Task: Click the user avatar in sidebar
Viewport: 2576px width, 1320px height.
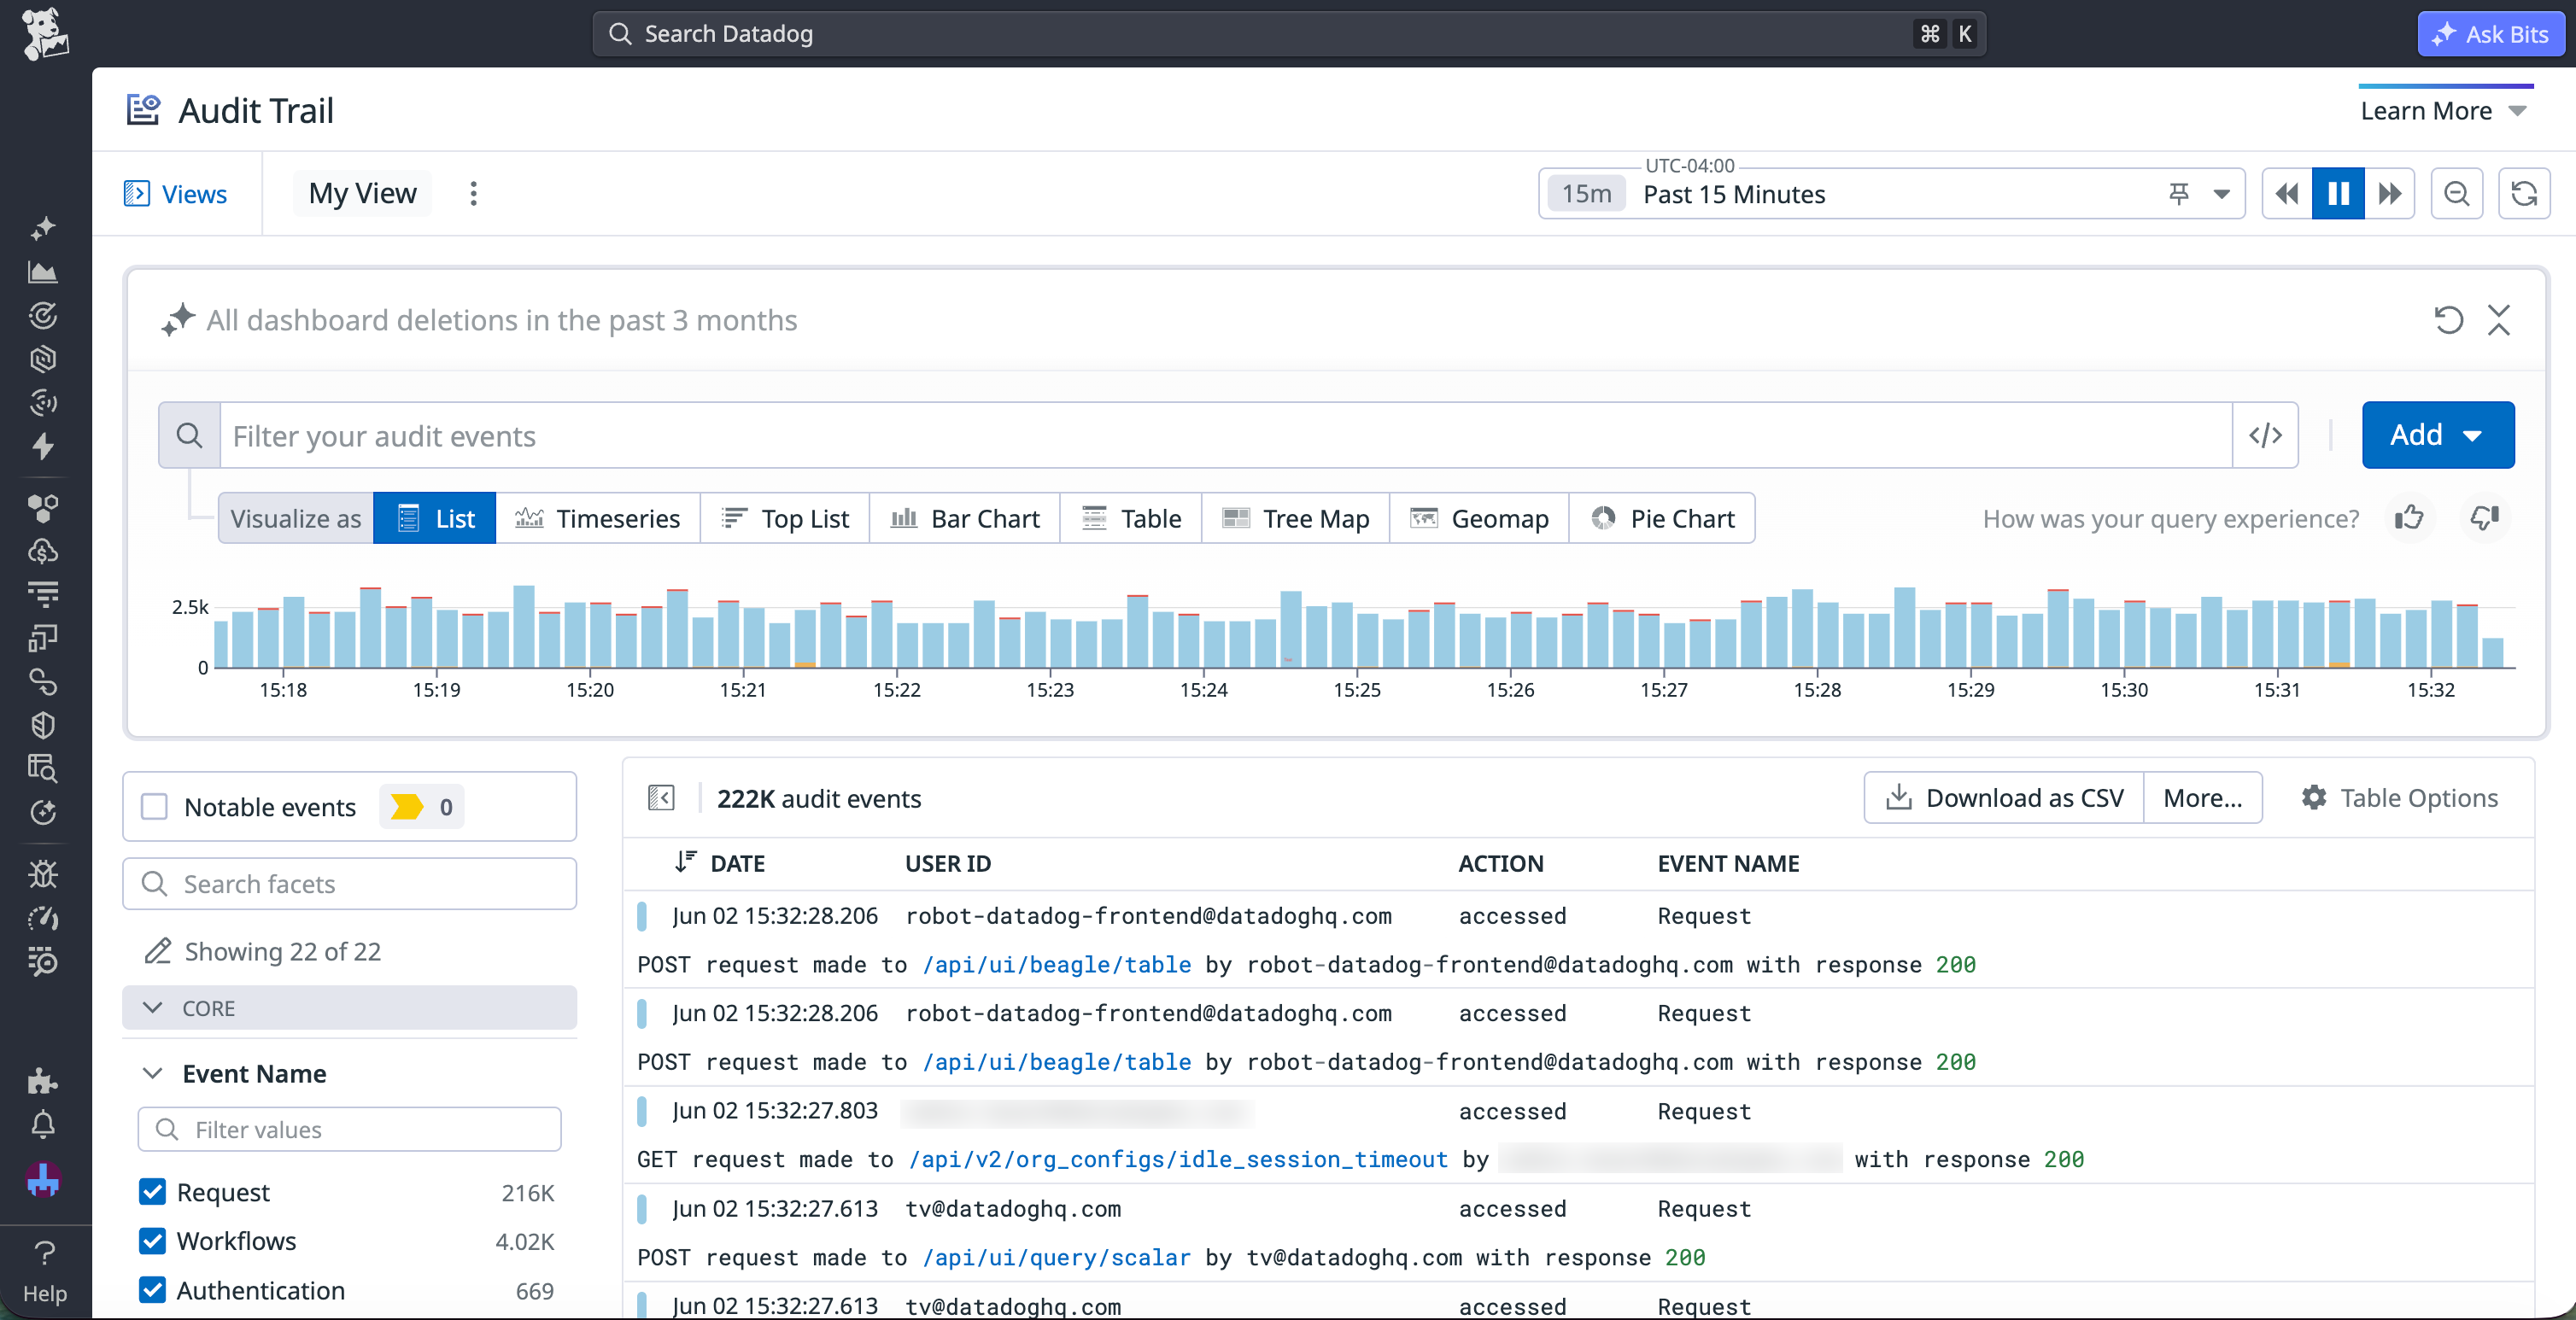Action: (43, 1180)
